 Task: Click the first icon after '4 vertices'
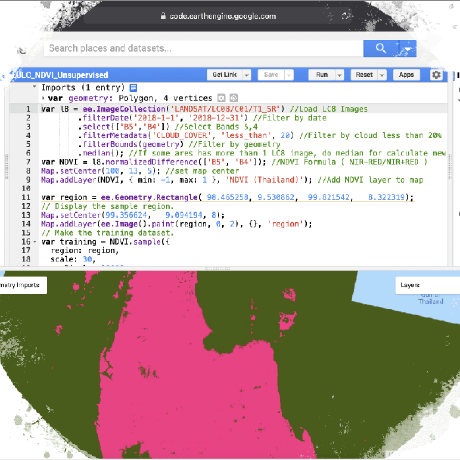pos(221,98)
